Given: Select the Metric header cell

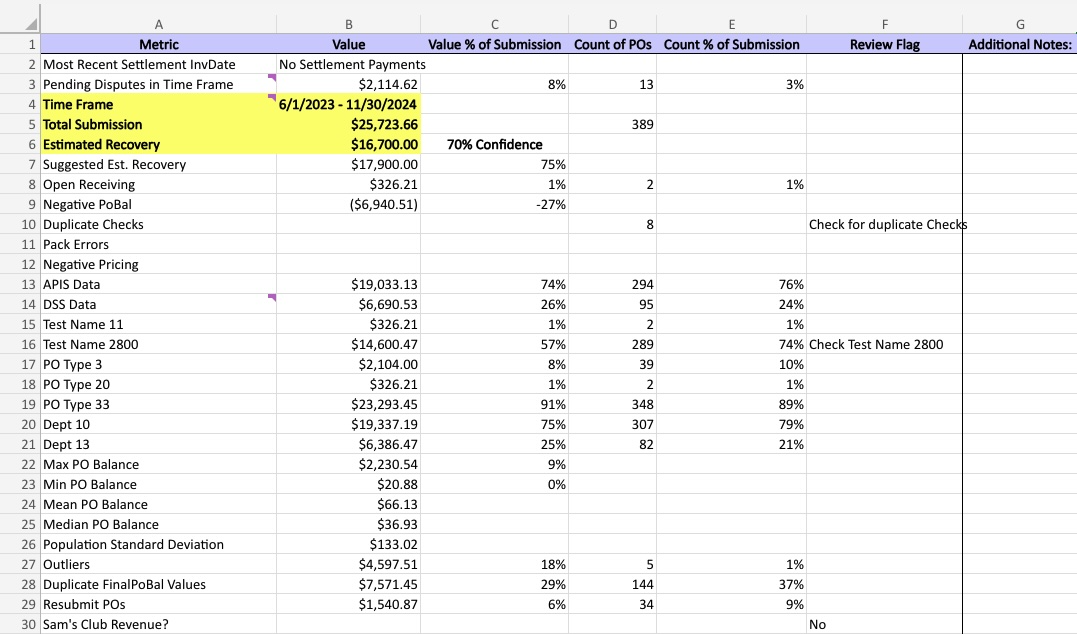Looking at the screenshot, I should point(159,44).
